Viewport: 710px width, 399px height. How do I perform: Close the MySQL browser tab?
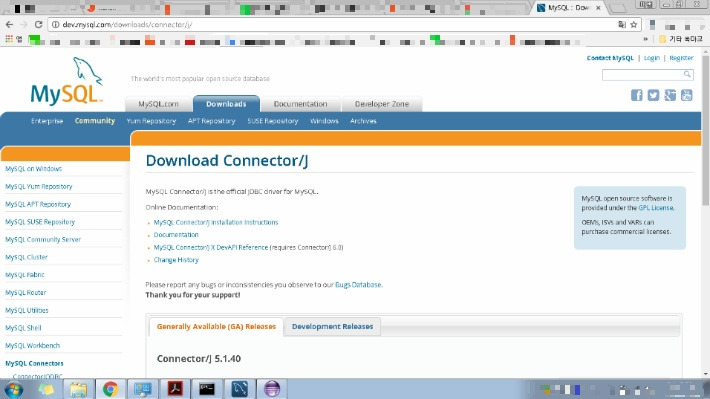(x=598, y=8)
